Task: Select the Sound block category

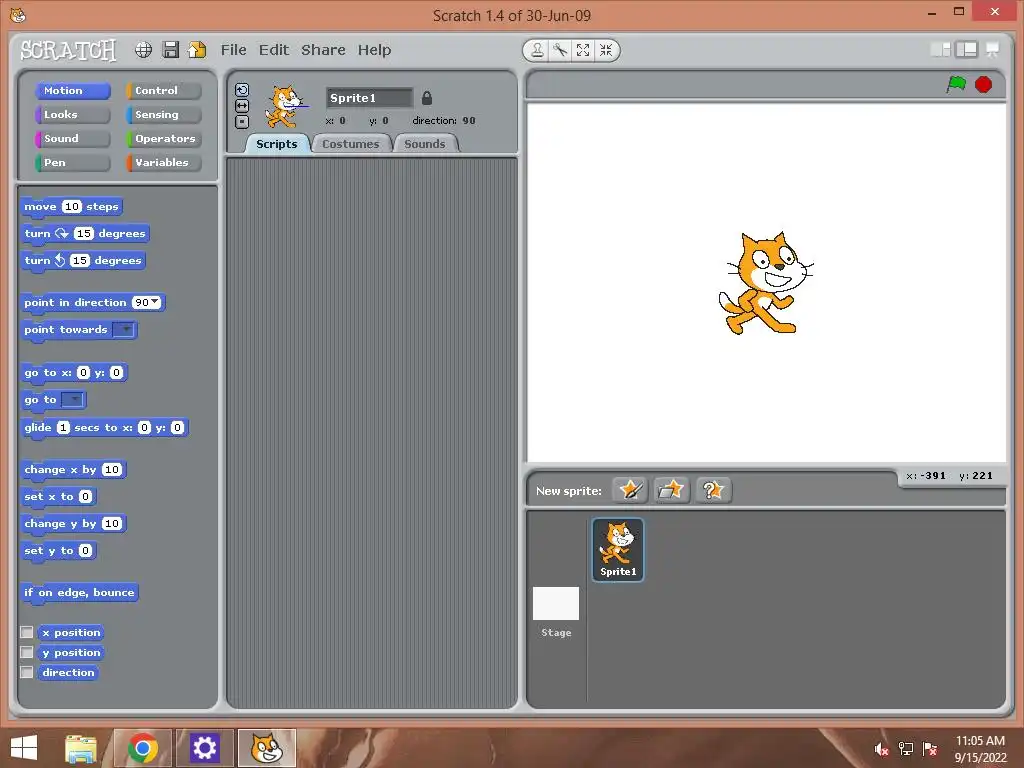Action: click(72, 139)
